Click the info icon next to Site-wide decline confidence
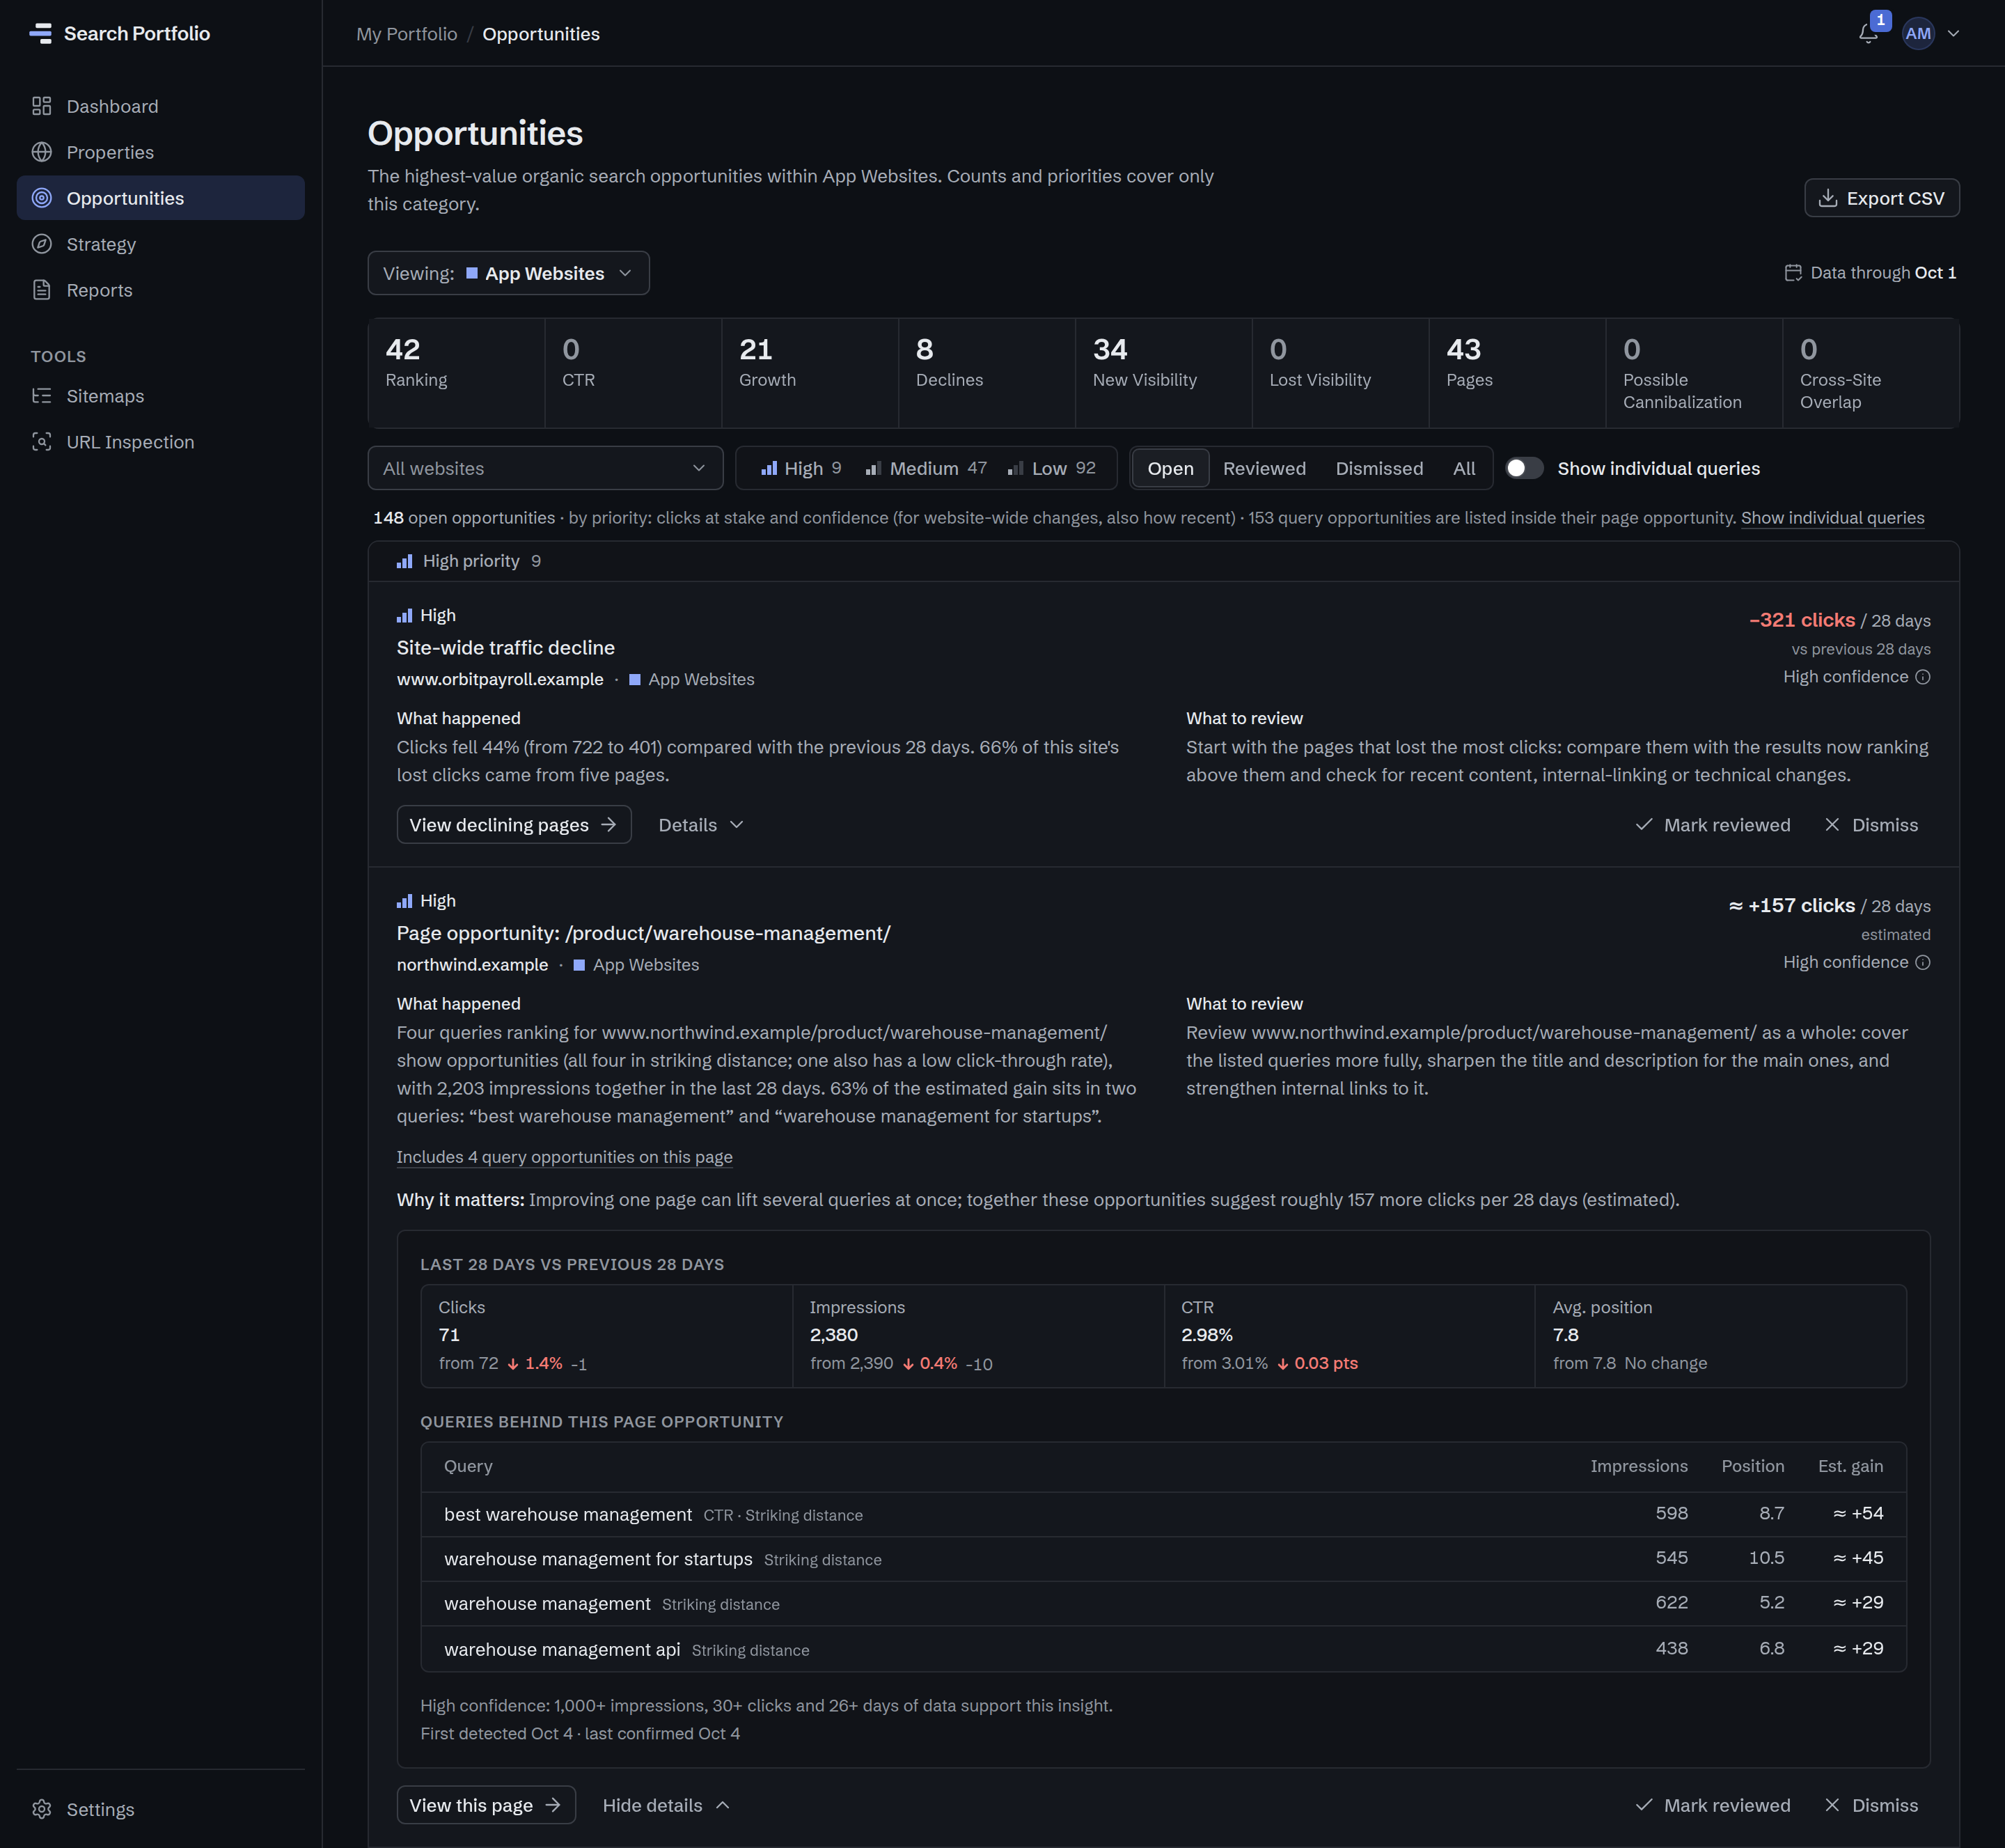This screenshot has height=1848, width=2005. click(1922, 677)
